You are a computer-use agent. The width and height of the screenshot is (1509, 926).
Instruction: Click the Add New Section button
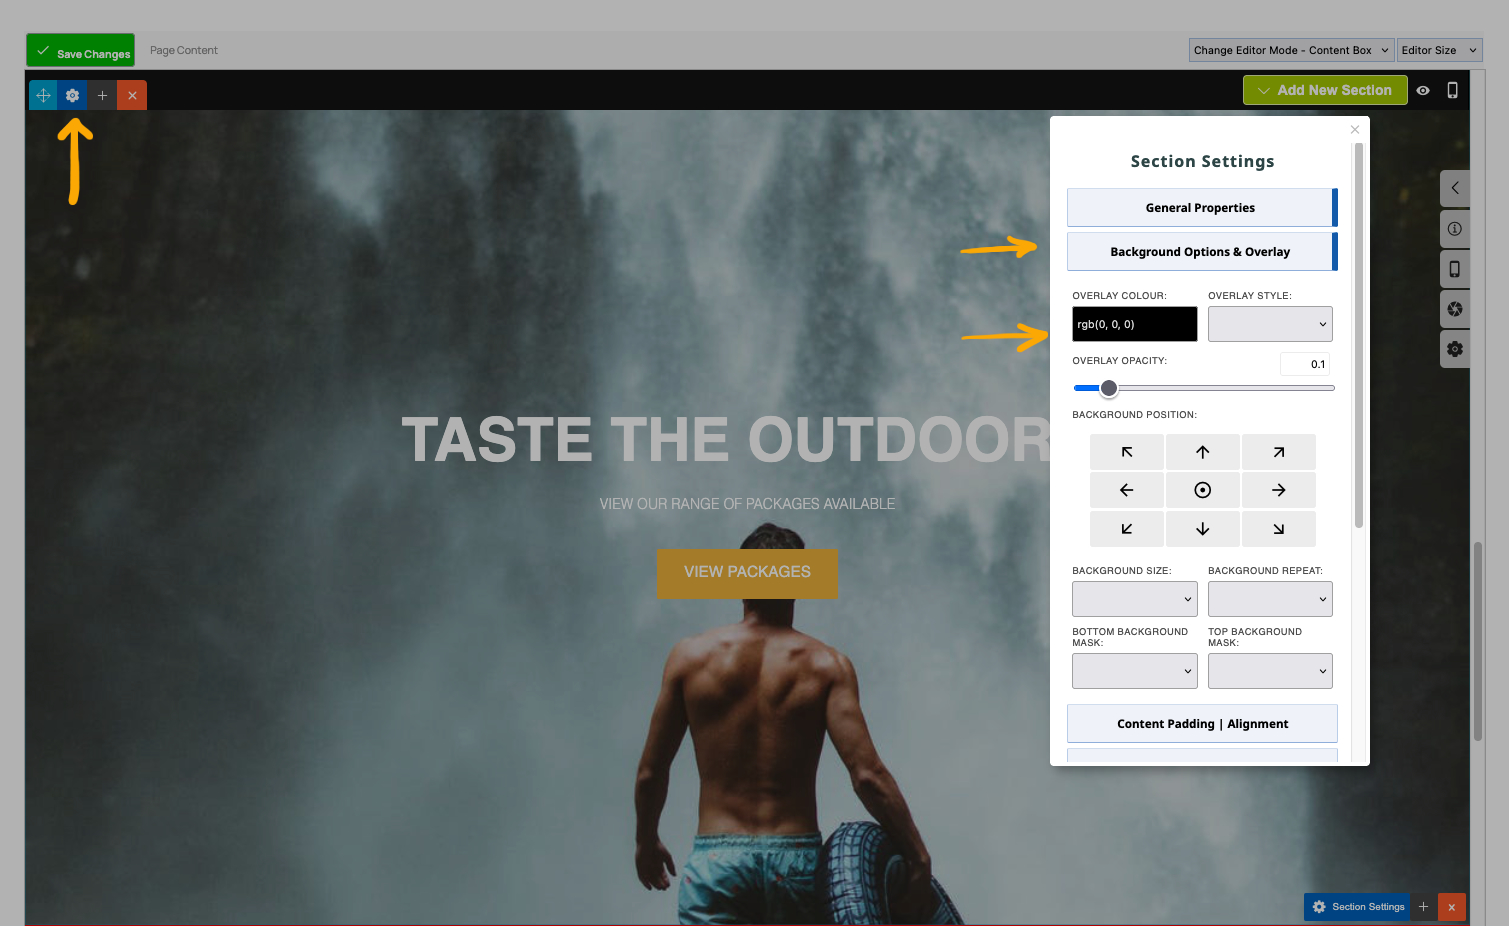[1324, 90]
